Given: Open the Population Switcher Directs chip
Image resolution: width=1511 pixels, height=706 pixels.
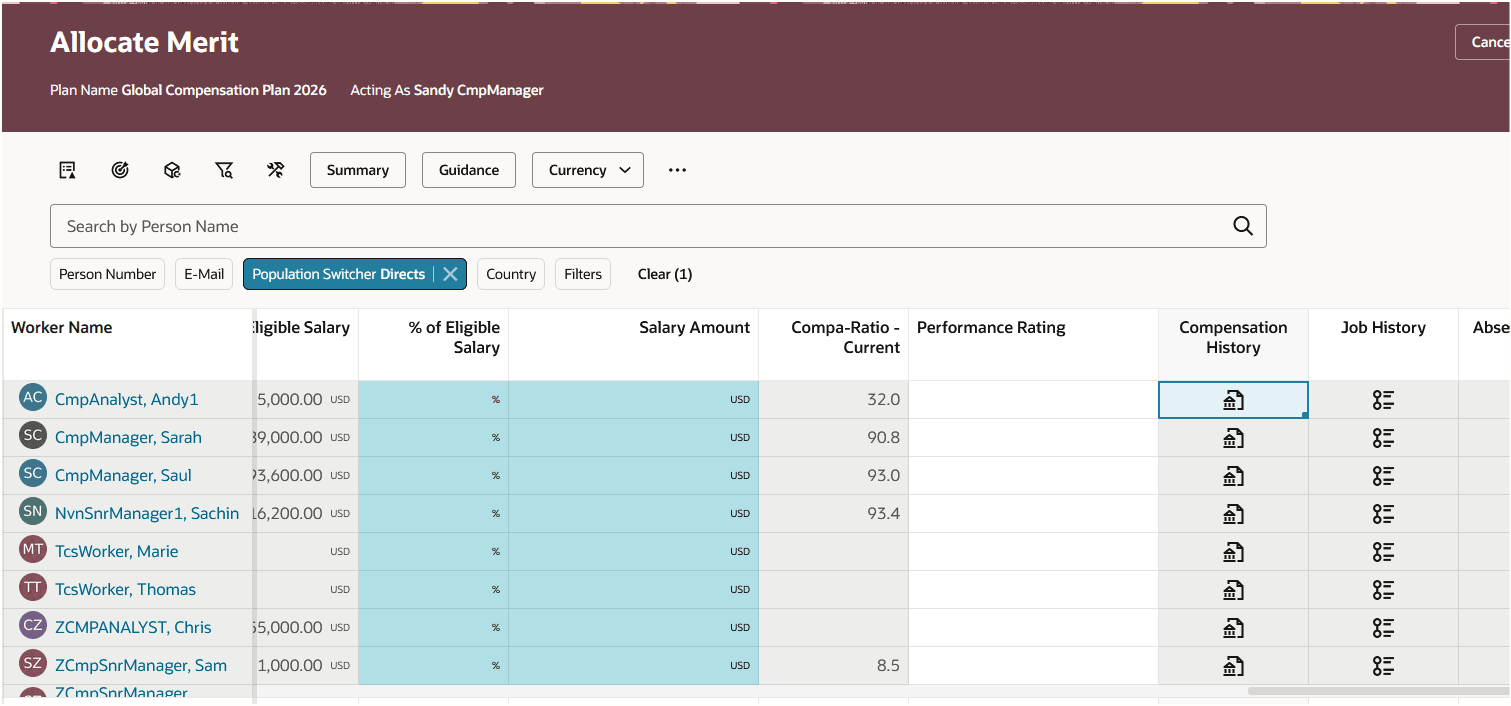Looking at the screenshot, I should [338, 274].
